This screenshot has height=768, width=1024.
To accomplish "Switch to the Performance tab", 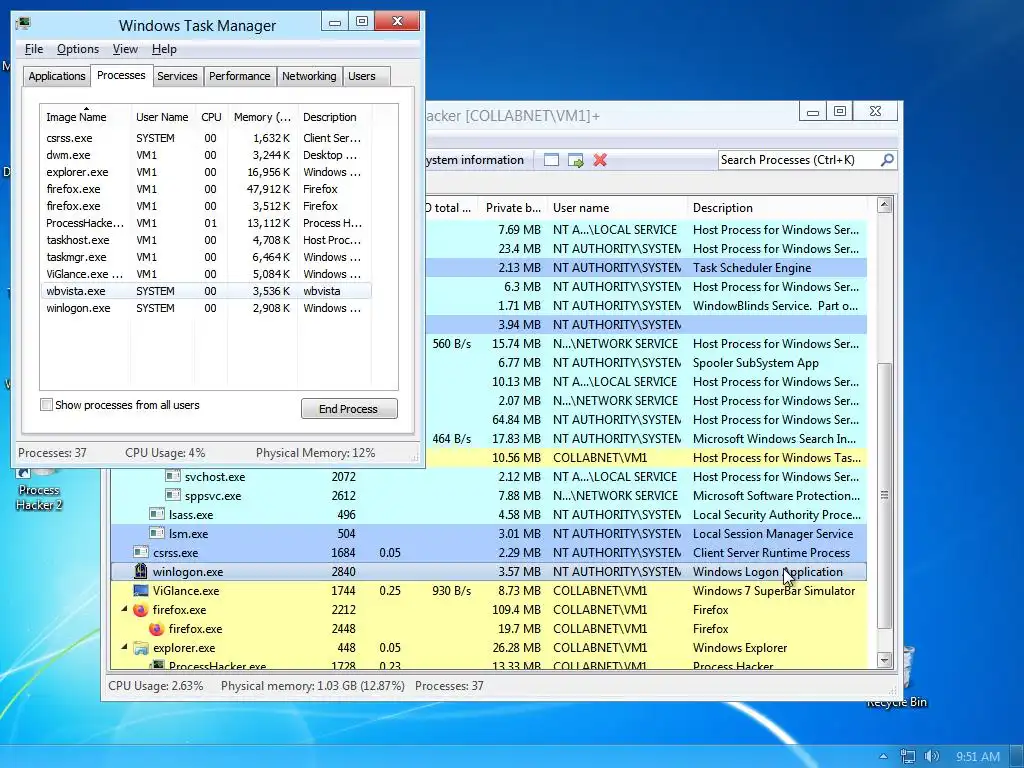I will [x=240, y=76].
